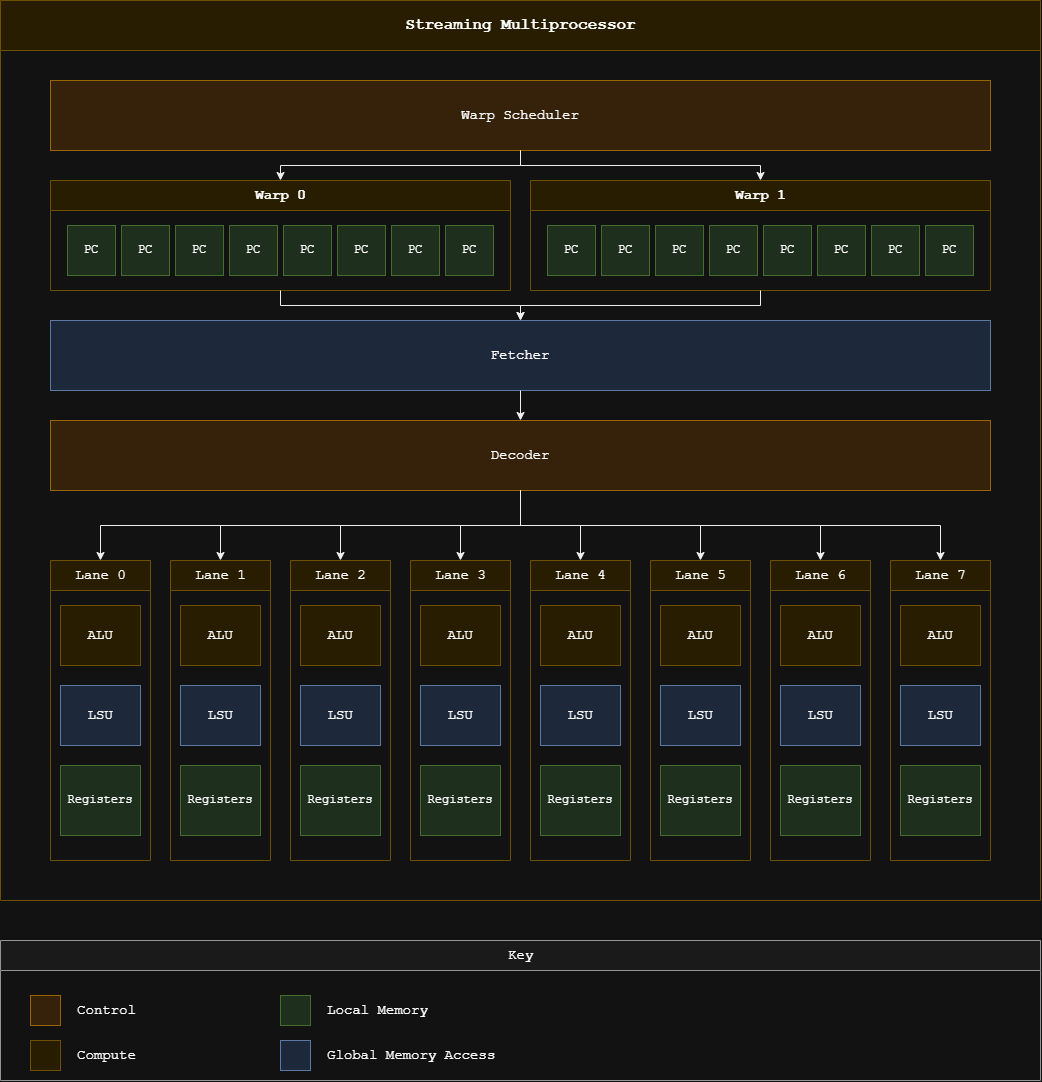The image size is (1042, 1082).
Task: Click the Control color swatch in Key
Action: click(x=46, y=1010)
